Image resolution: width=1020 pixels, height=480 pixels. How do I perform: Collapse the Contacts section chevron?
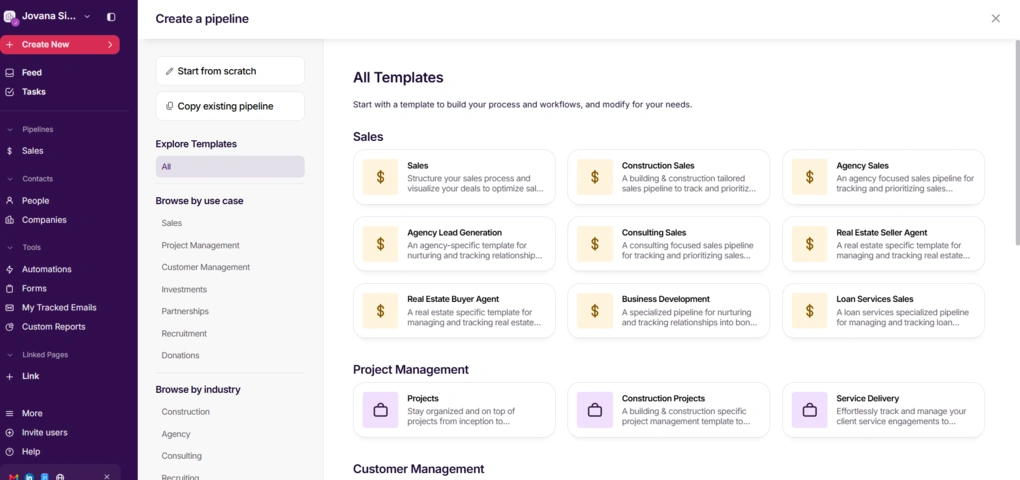pos(10,179)
